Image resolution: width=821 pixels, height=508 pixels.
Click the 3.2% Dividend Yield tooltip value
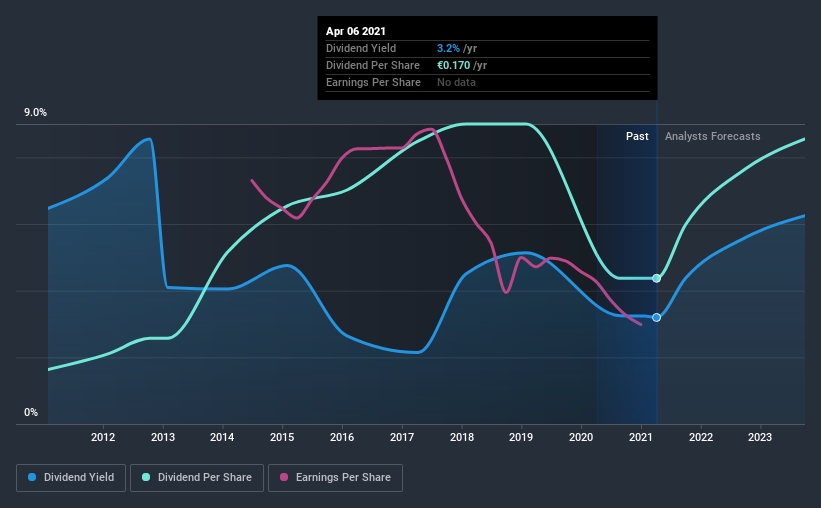(x=448, y=48)
